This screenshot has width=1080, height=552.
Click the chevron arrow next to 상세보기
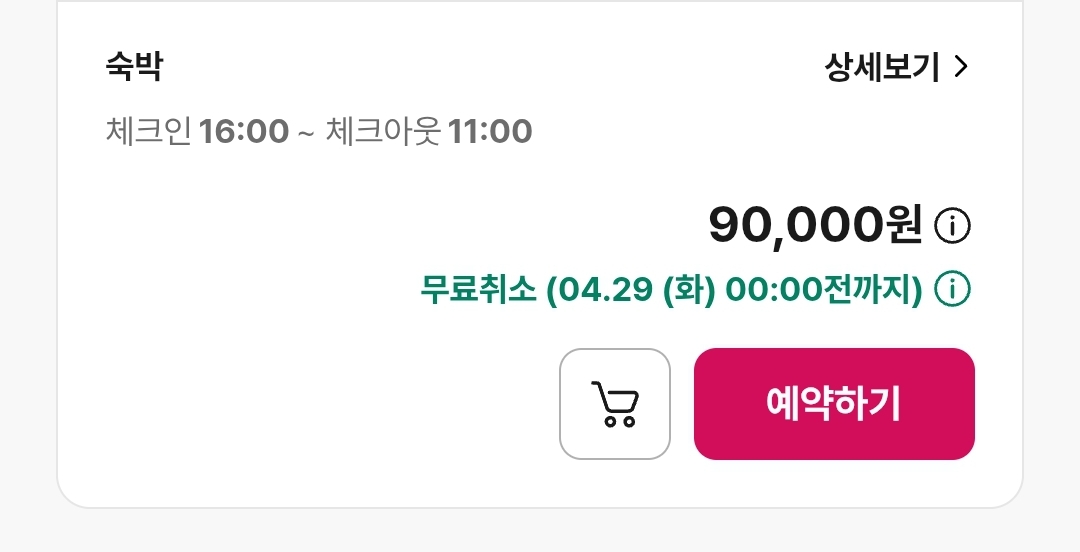pyautogui.click(x=962, y=67)
